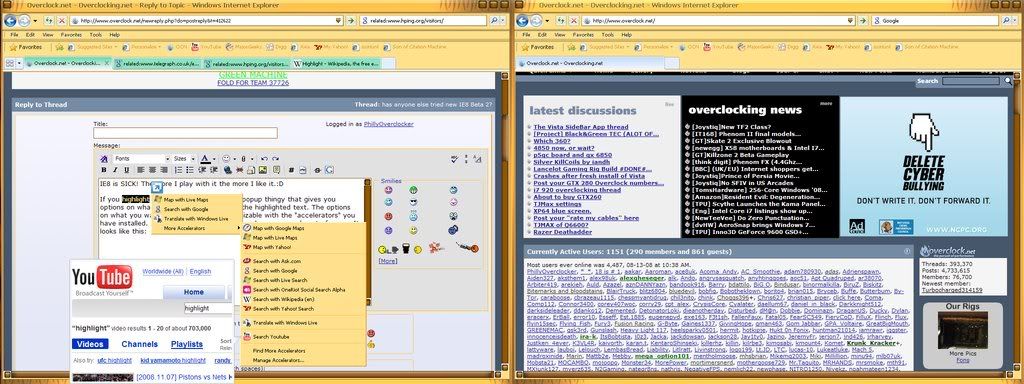Click the [More] smilies link
1024x384 pixels.
pyautogui.click(x=387, y=261)
